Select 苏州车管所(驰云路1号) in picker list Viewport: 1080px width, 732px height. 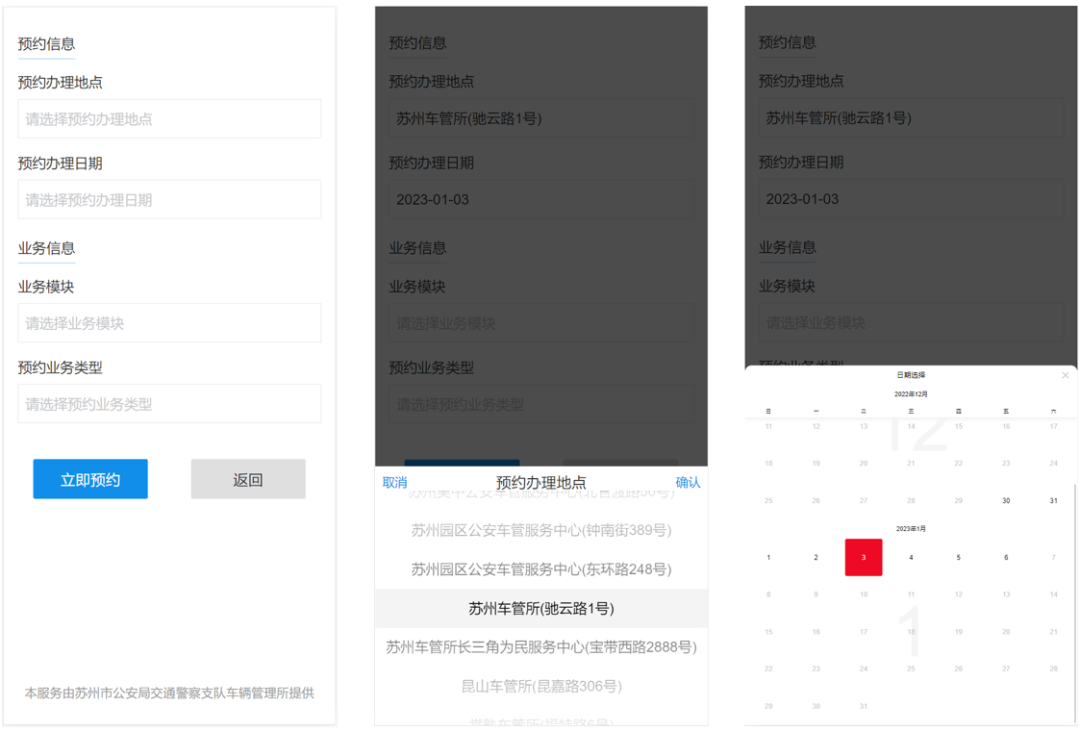[541, 609]
